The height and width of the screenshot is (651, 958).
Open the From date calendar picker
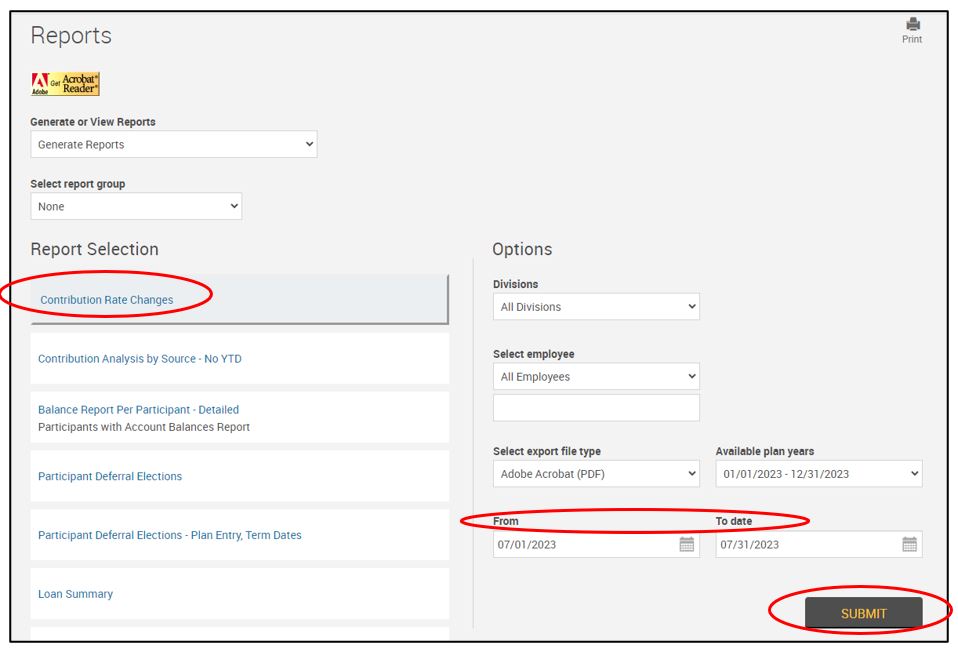pos(686,545)
